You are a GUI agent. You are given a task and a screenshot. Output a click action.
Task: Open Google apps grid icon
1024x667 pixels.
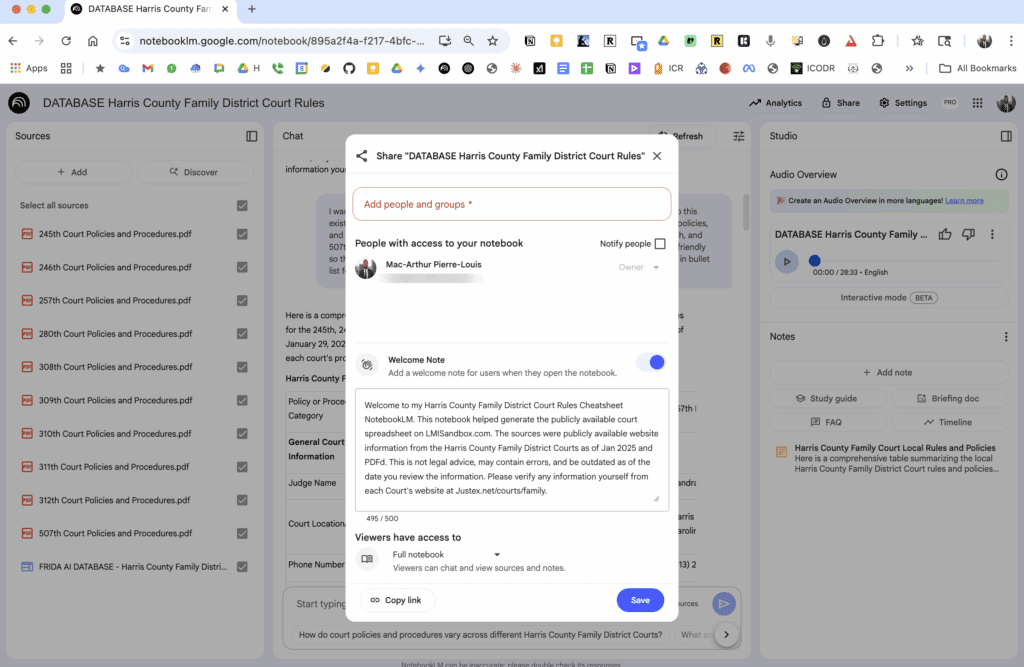[977, 103]
